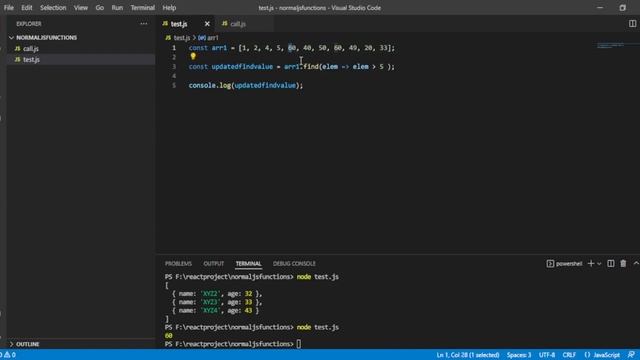Click Ln 1, Col 28 cursor position
The image size is (640, 360).
pos(467,355)
